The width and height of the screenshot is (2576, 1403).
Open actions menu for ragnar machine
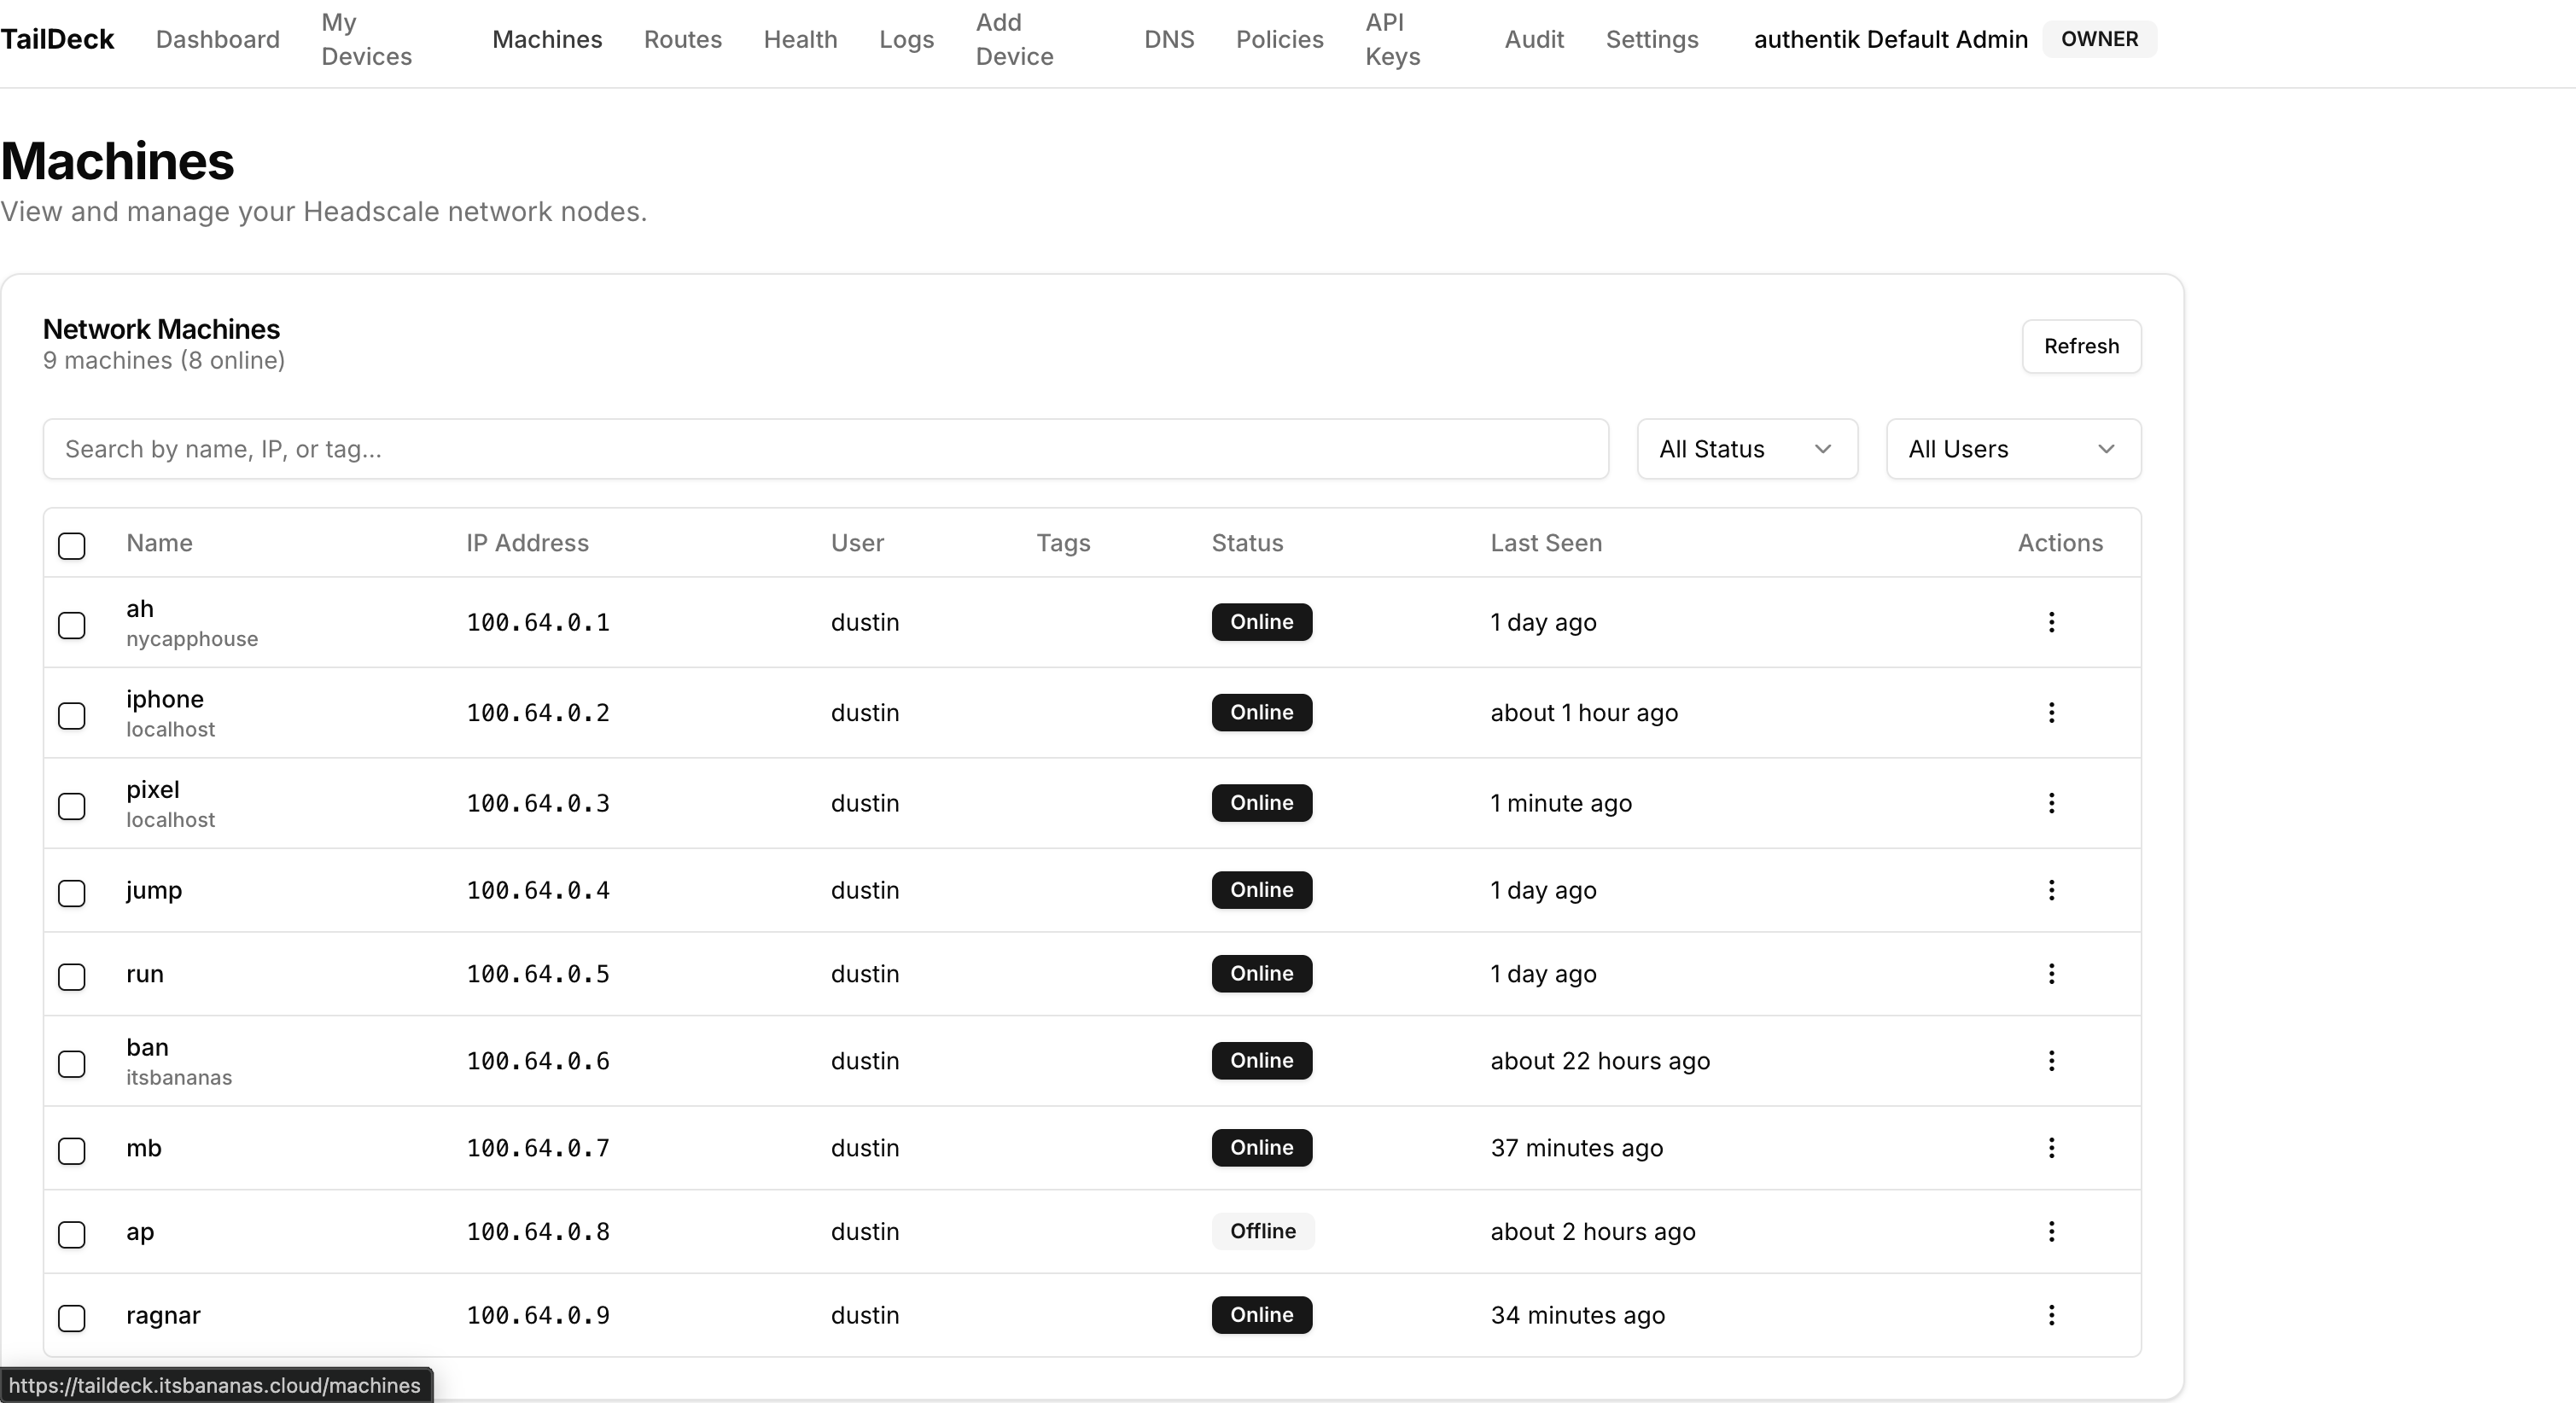pos(2052,1316)
